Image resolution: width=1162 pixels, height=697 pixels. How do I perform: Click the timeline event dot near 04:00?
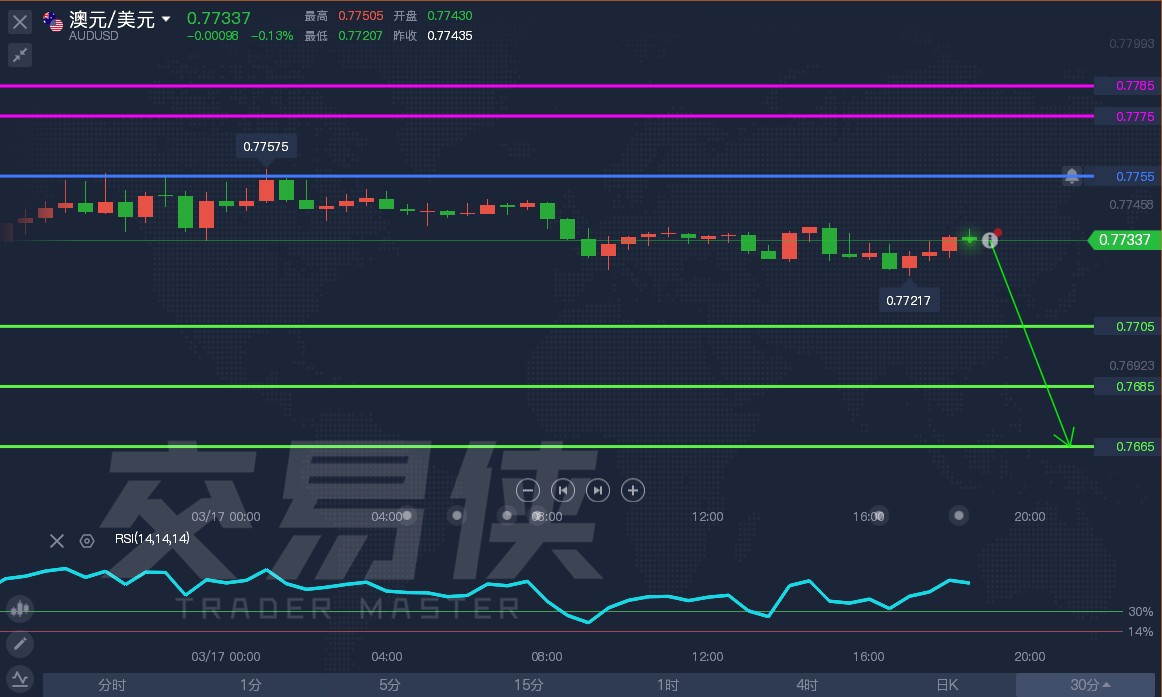[x=407, y=516]
